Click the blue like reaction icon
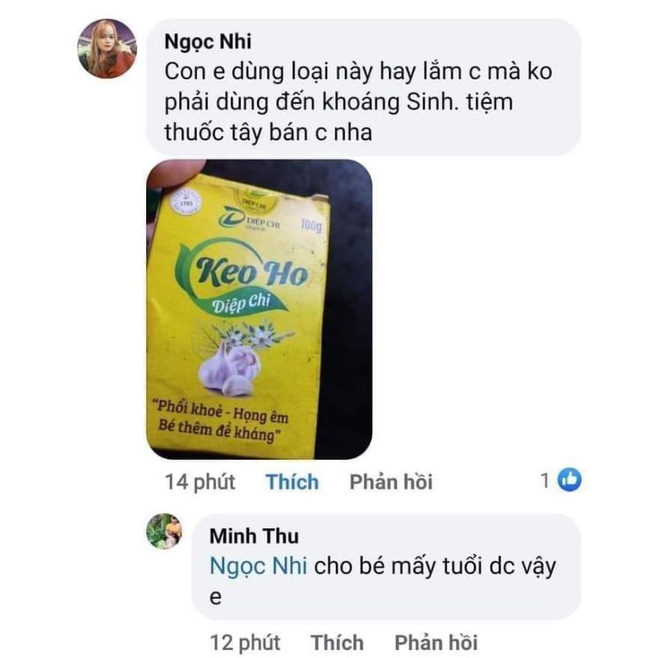This screenshot has height=658, width=658. click(x=569, y=480)
